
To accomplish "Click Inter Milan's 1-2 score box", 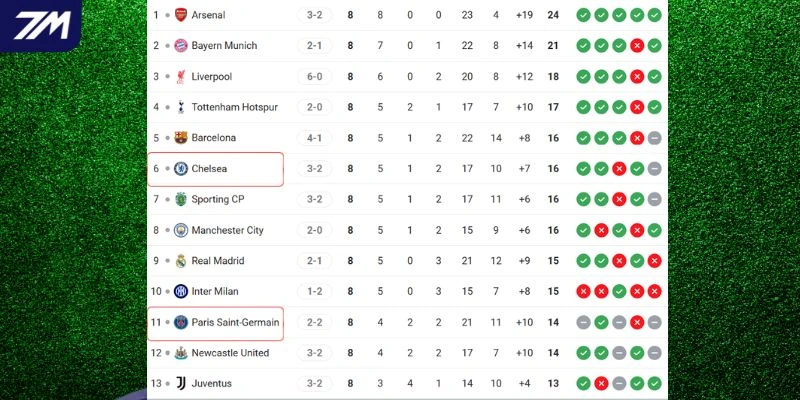I will pyautogui.click(x=314, y=292).
